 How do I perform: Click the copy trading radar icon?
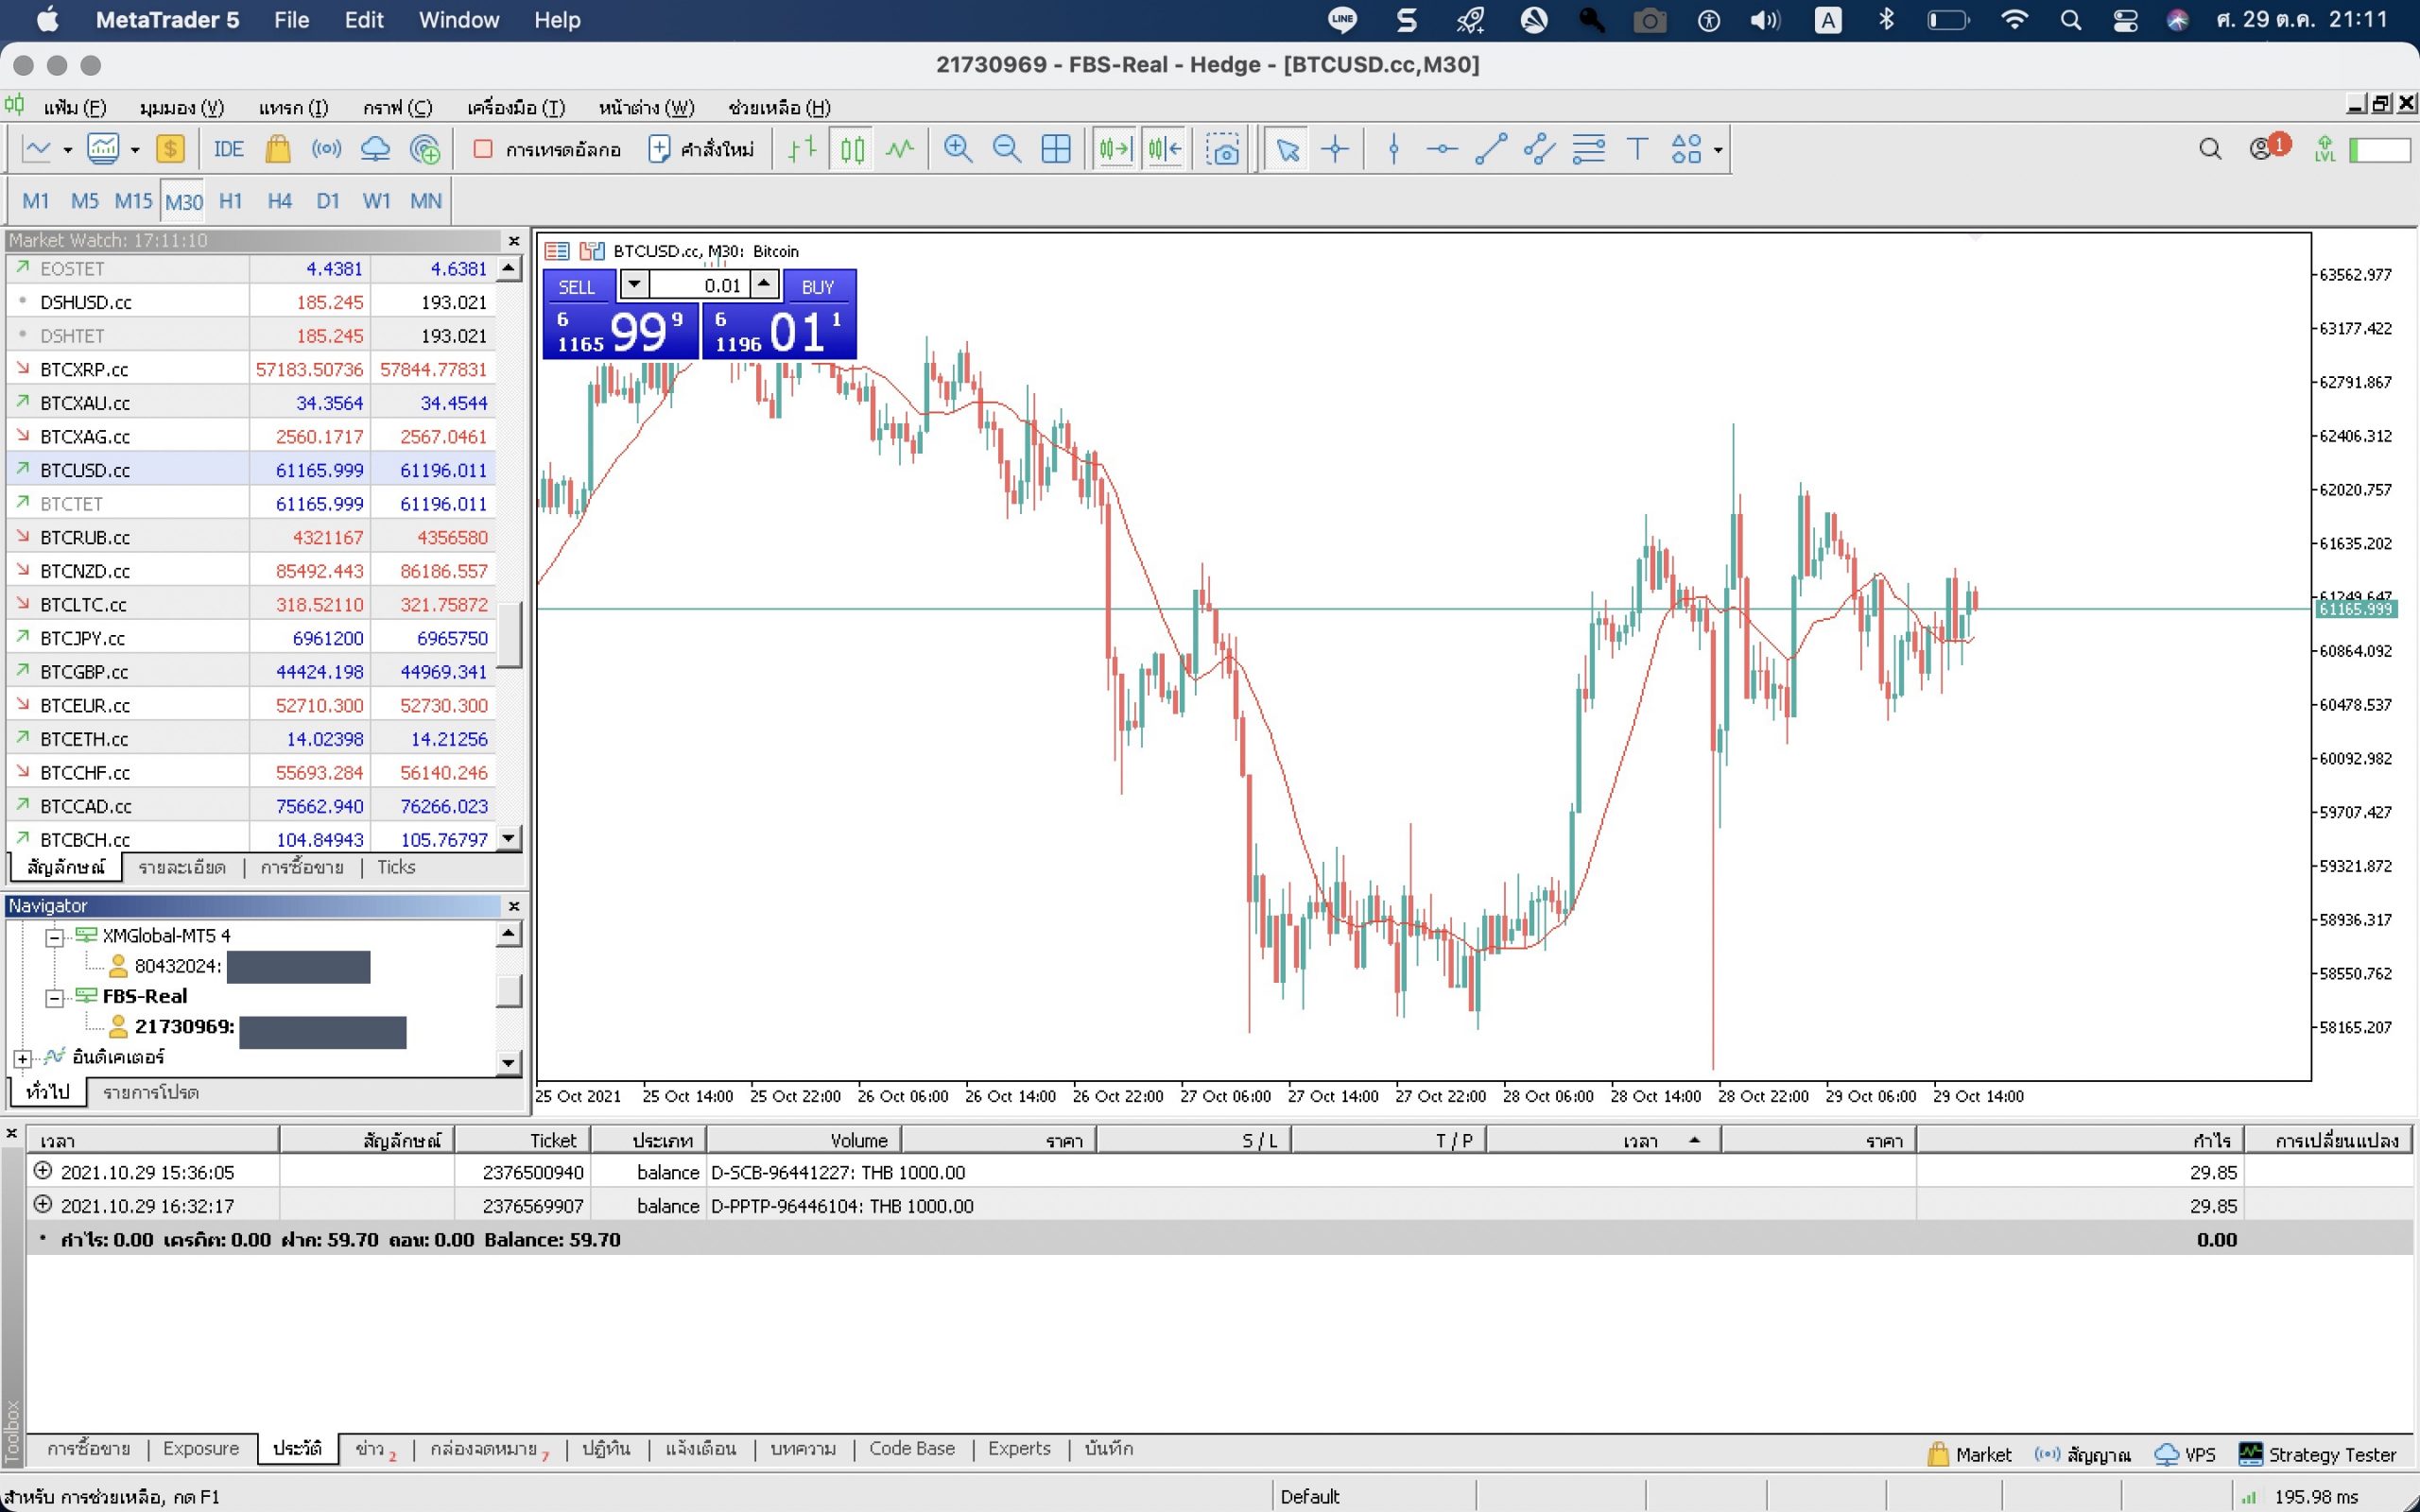pos(425,150)
